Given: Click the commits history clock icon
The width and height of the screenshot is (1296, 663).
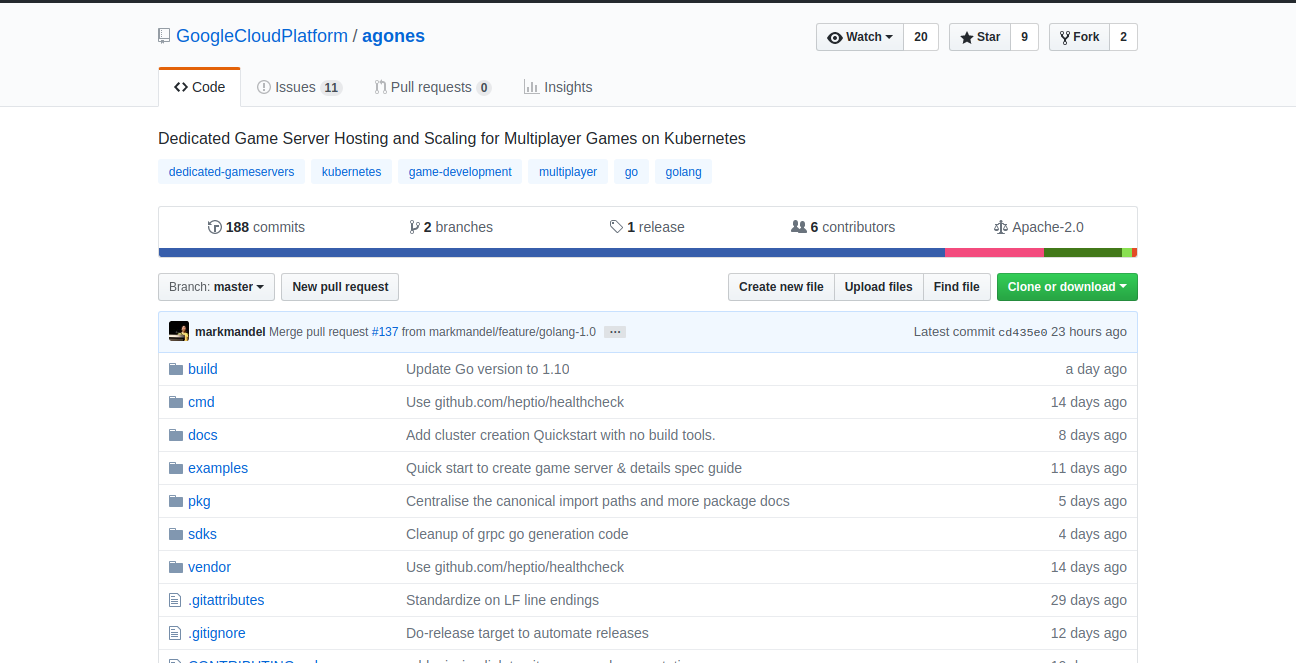Looking at the screenshot, I should click(x=214, y=227).
